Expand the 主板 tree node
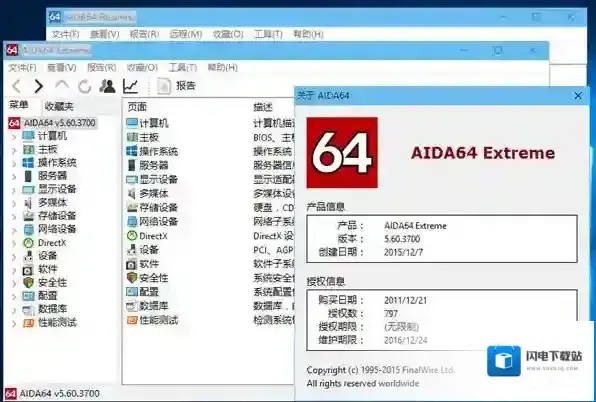This screenshot has width=596, height=402. (14, 150)
